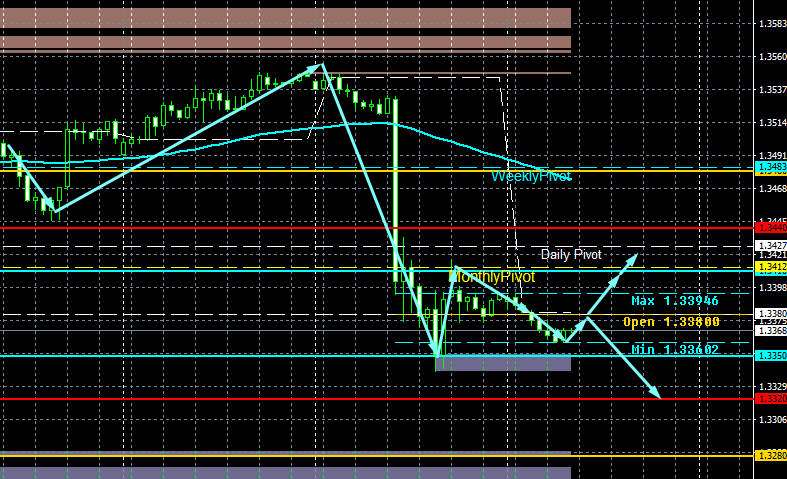The image size is (787, 479).
Task: Click the MonthlyPivot label
Action: pos(492,277)
